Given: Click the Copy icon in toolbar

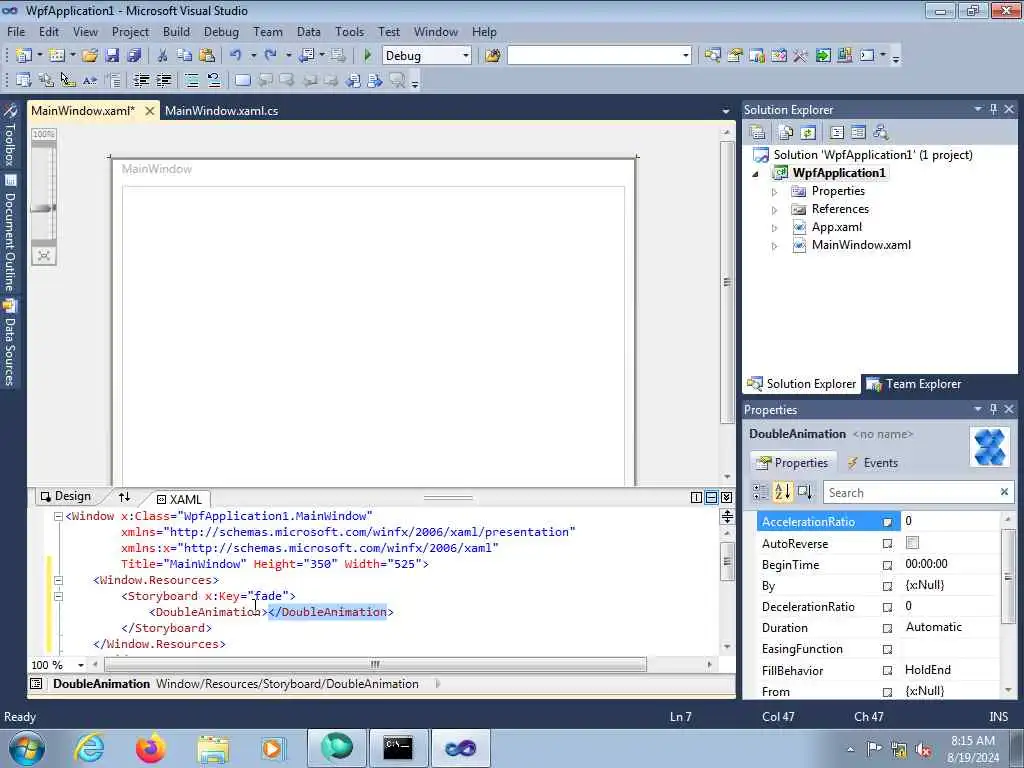Looking at the screenshot, I should click(185, 56).
